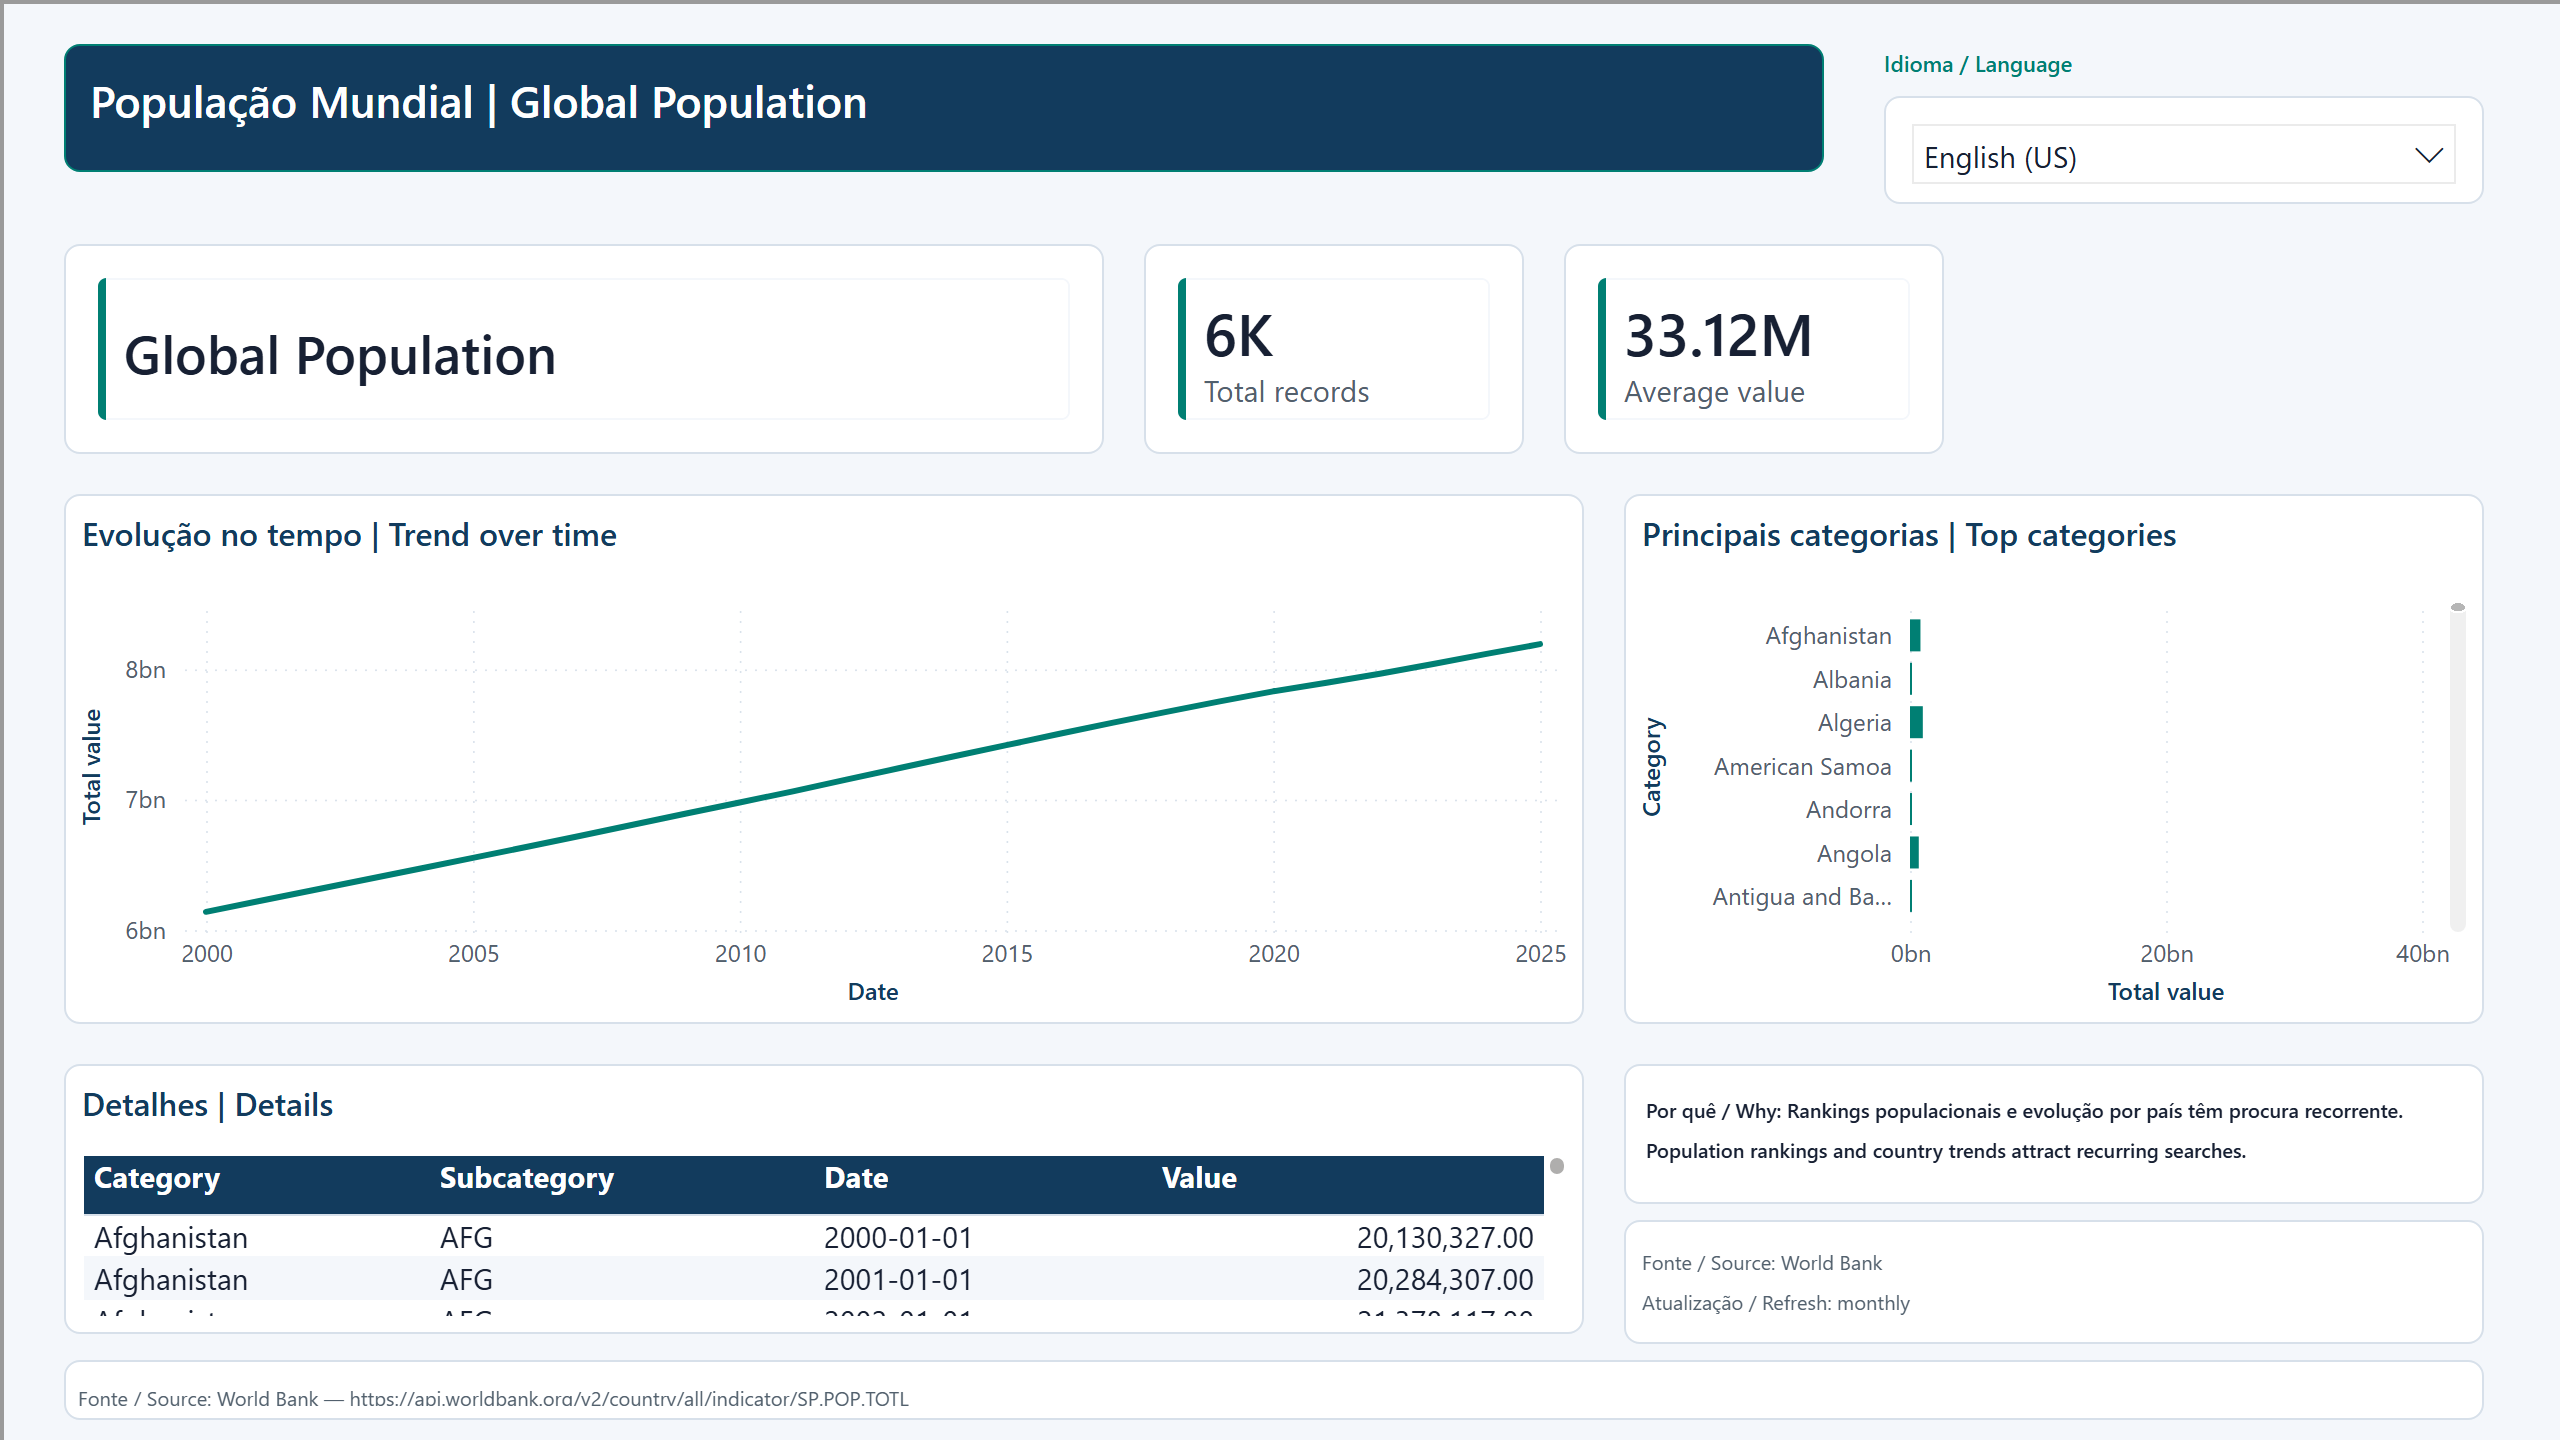Select the 33.12M average figure
This screenshot has height=1440, width=2560.
point(1718,335)
